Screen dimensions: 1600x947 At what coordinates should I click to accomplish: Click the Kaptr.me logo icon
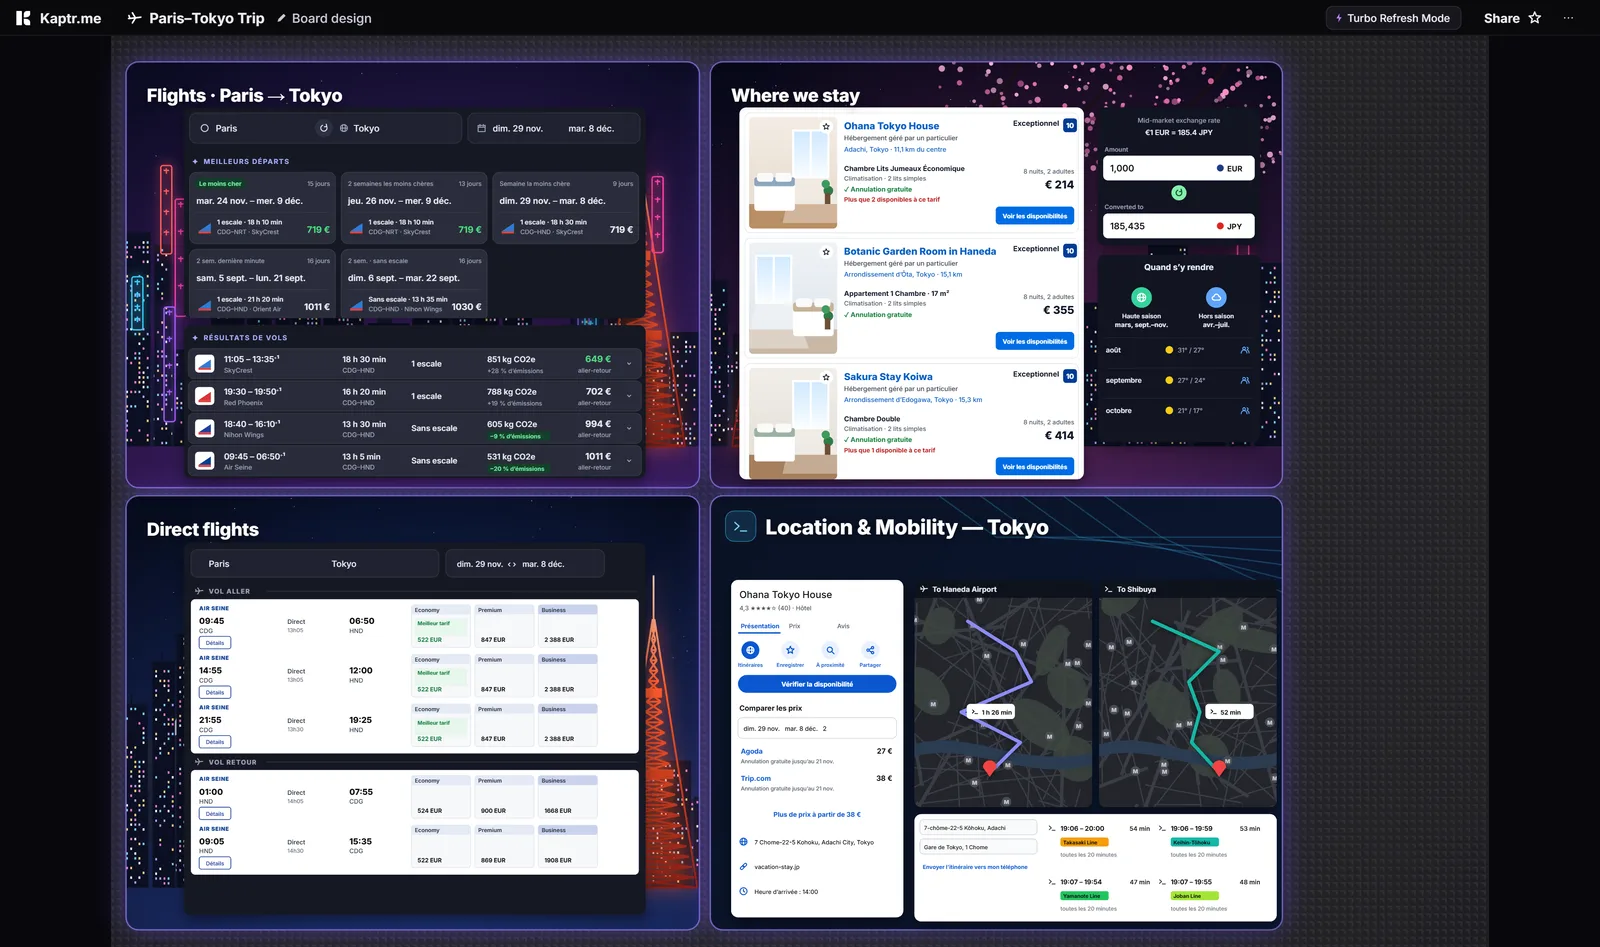point(23,18)
